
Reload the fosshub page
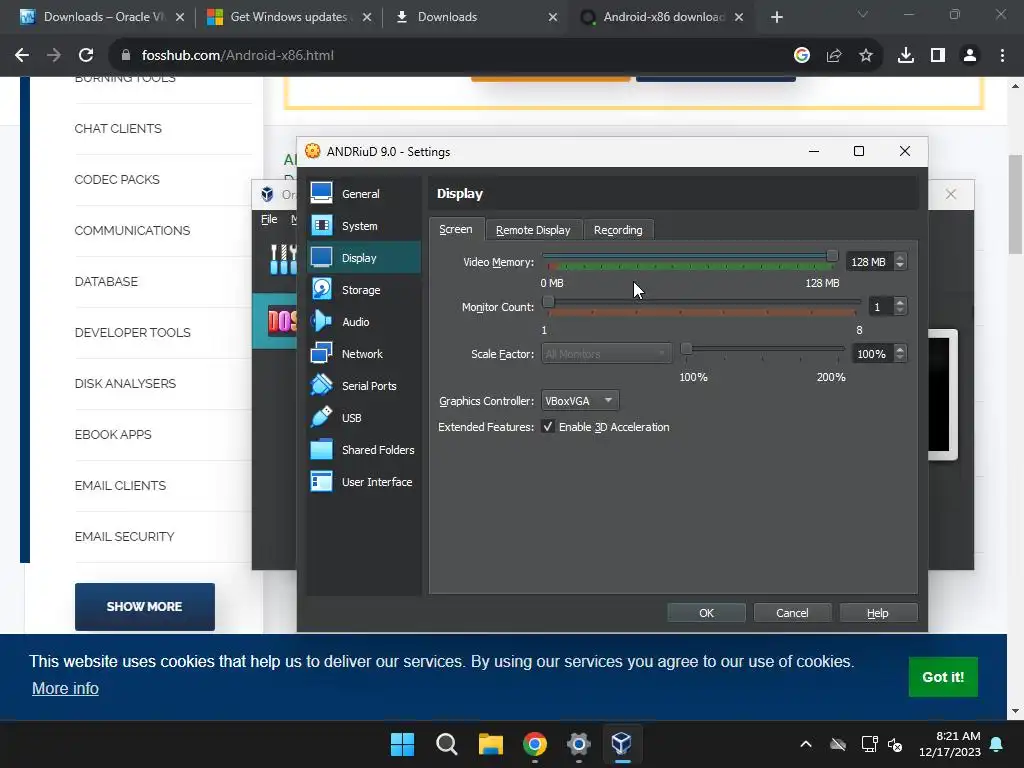[x=86, y=56]
